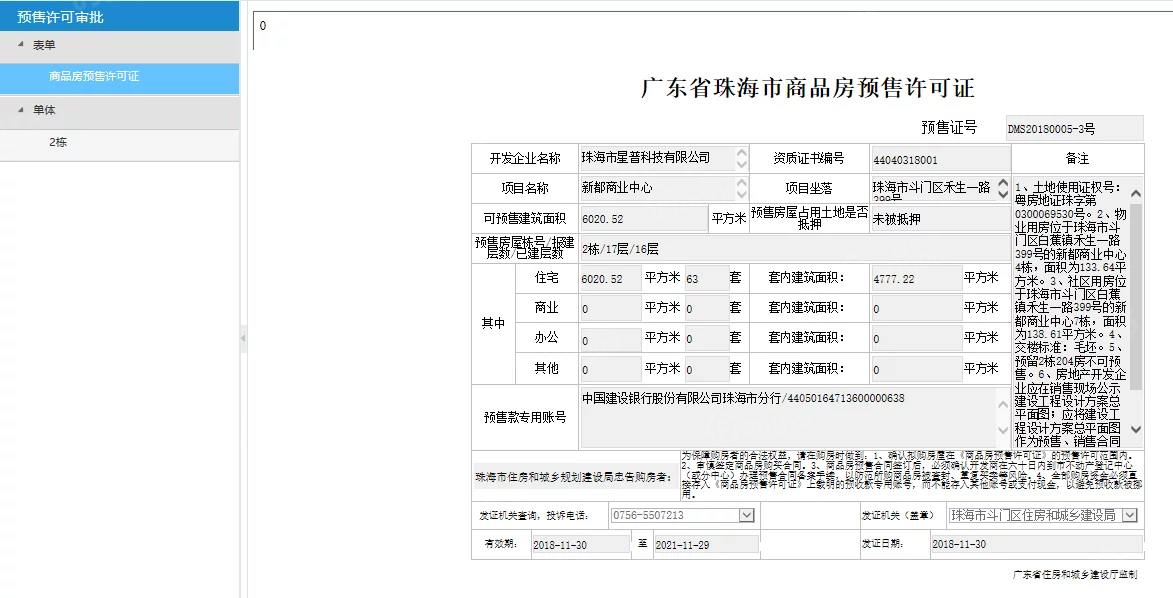Click the 备注 scrollbar thumb
Screen dimensions: 1173x598
1136,296
